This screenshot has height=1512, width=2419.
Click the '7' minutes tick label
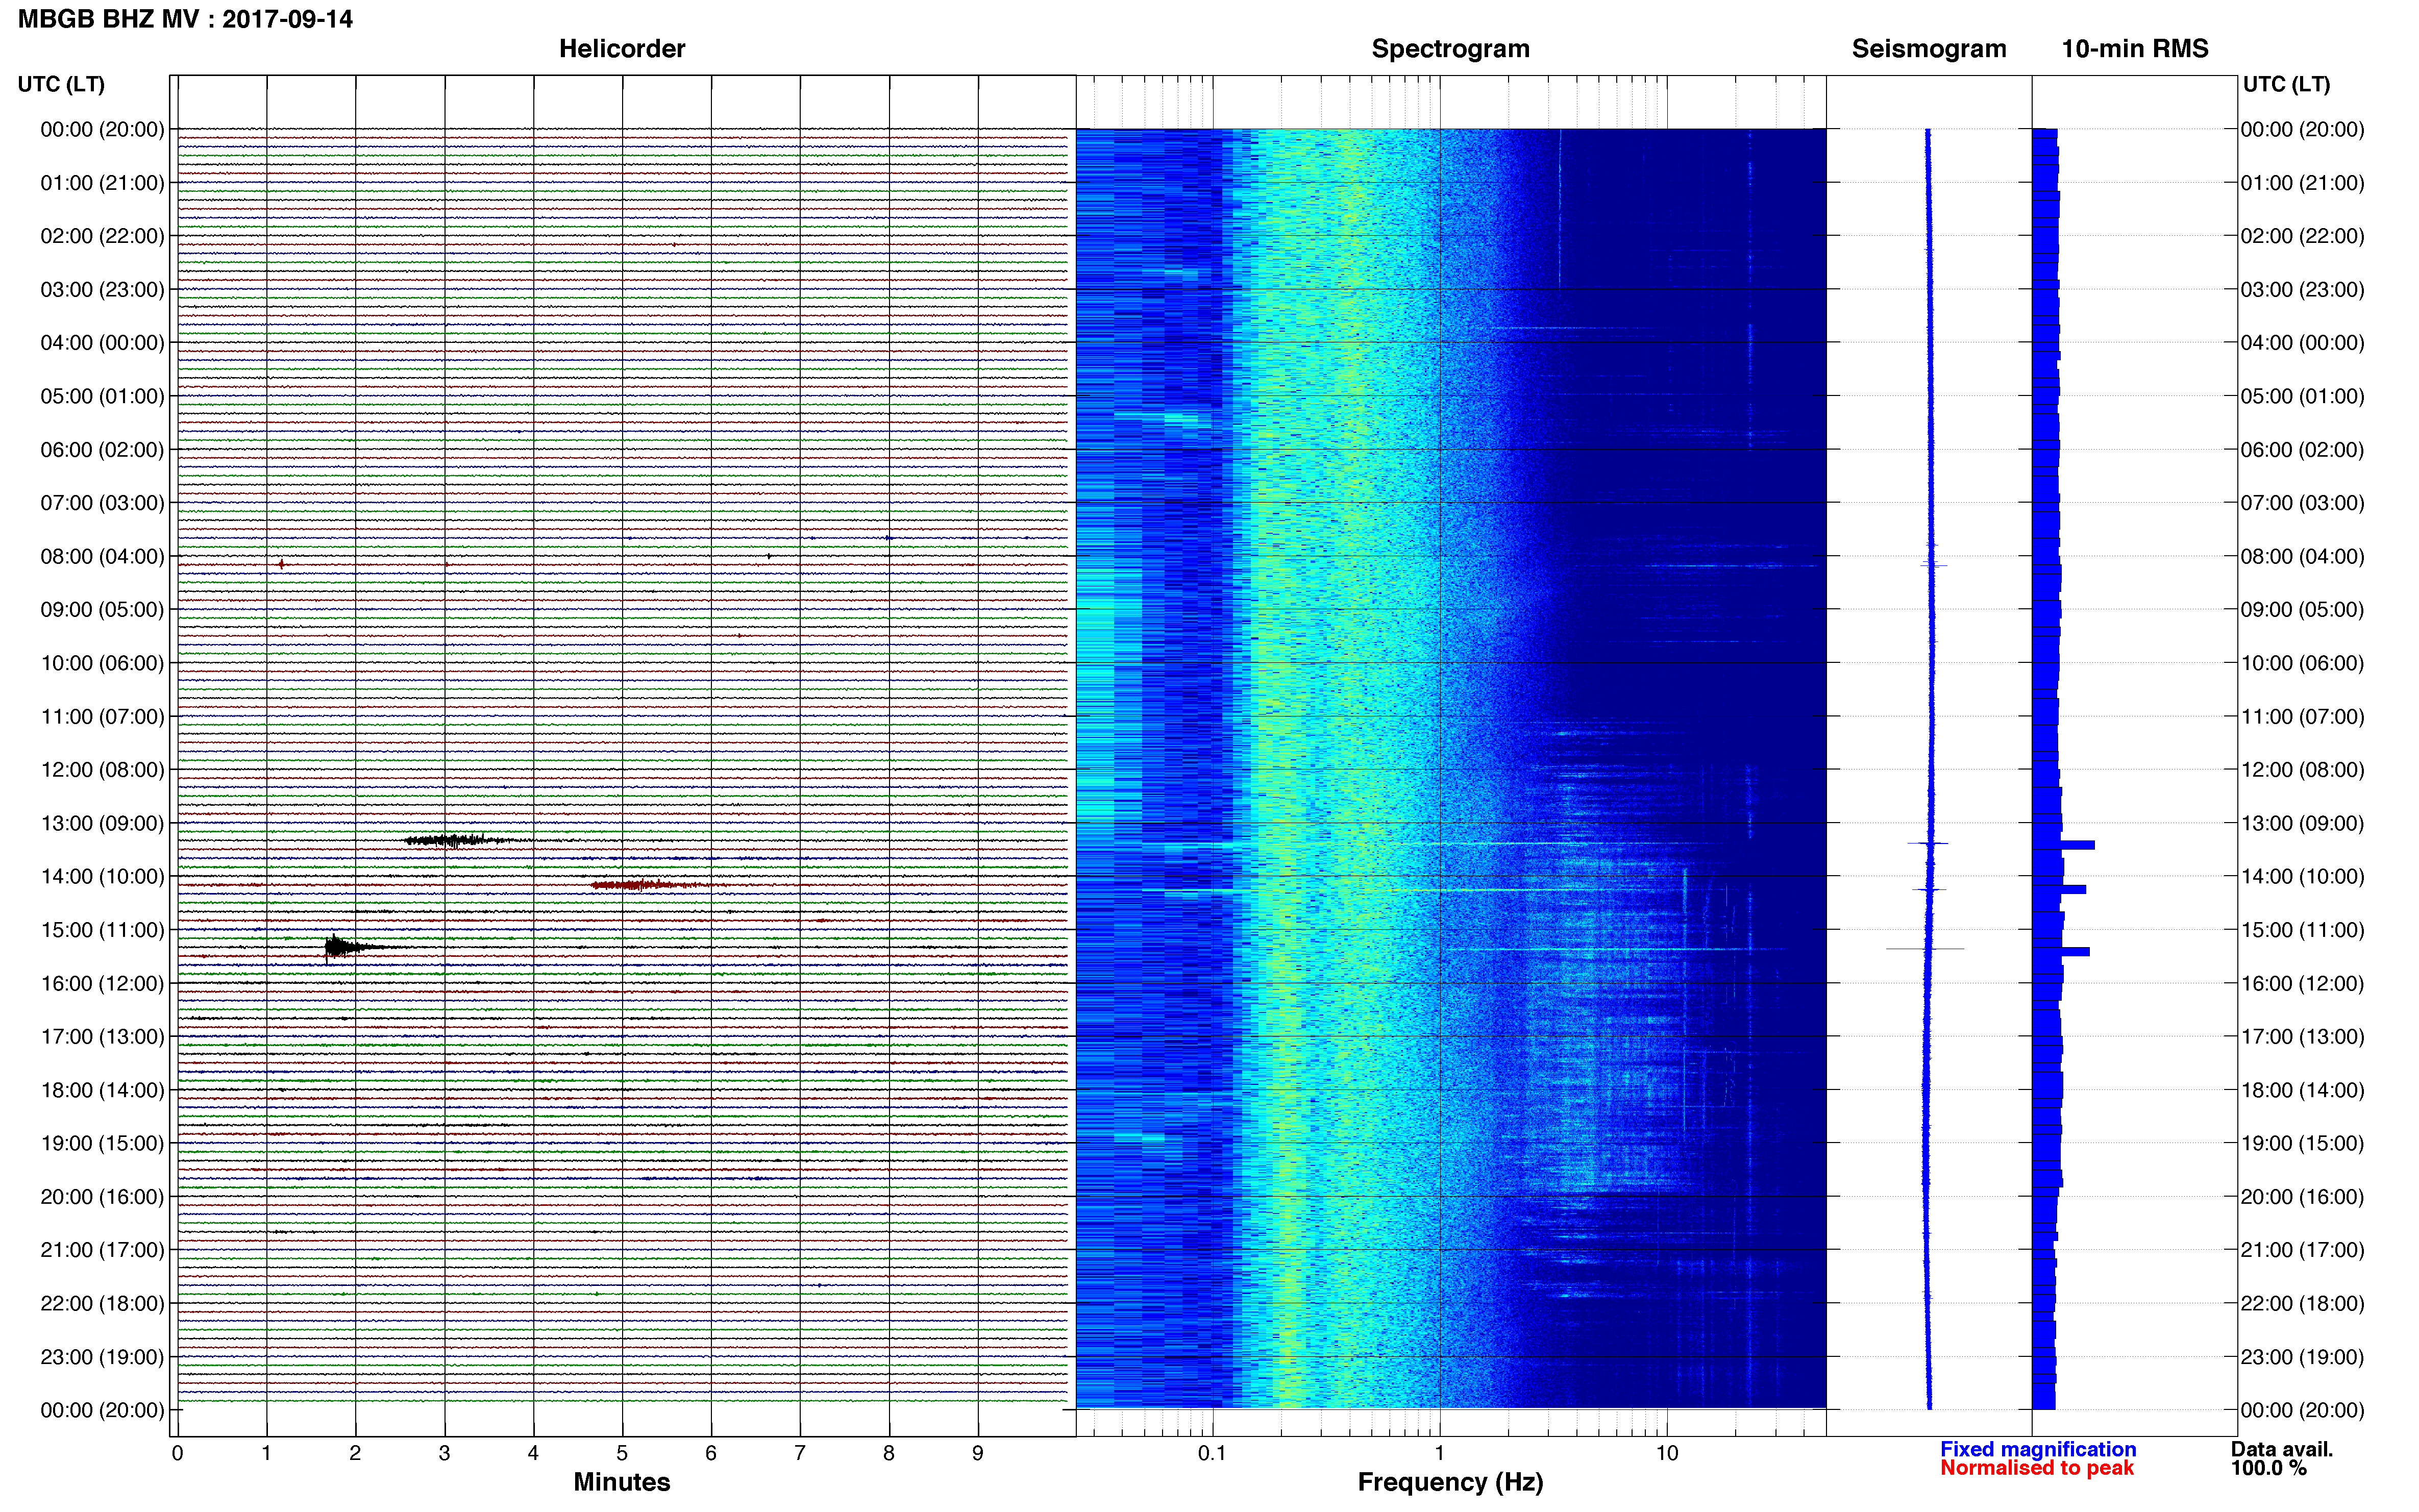tap(800, 1453)
